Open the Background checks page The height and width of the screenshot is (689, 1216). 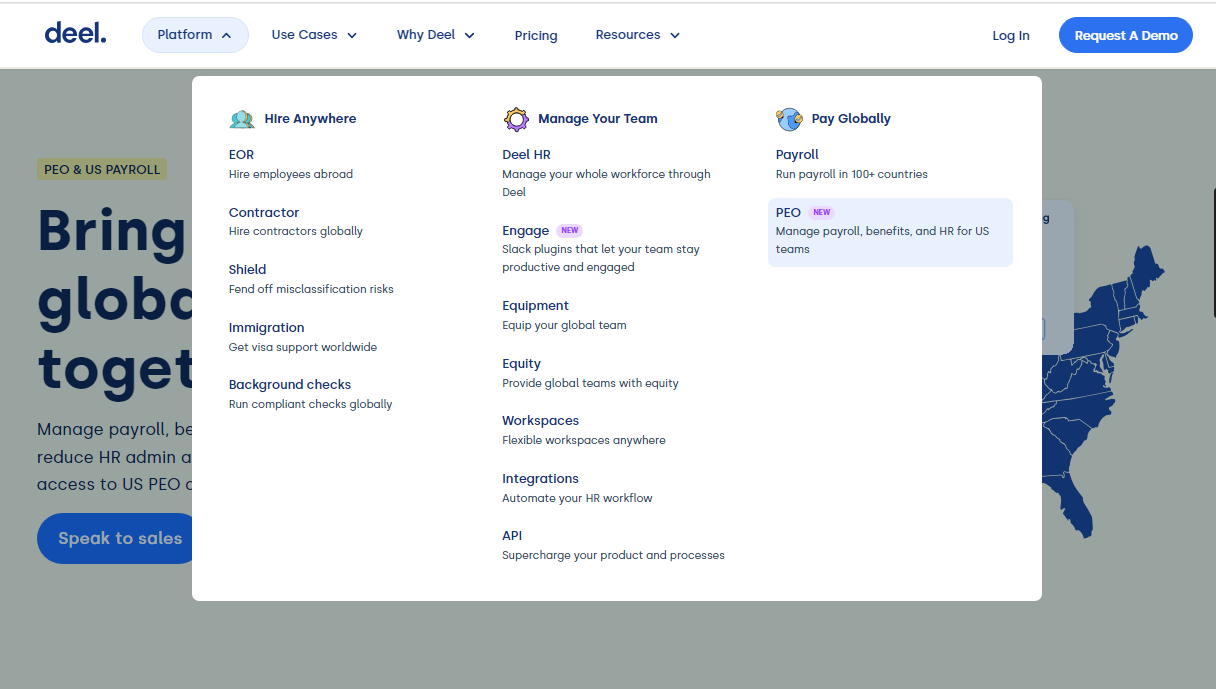point(290,384)
